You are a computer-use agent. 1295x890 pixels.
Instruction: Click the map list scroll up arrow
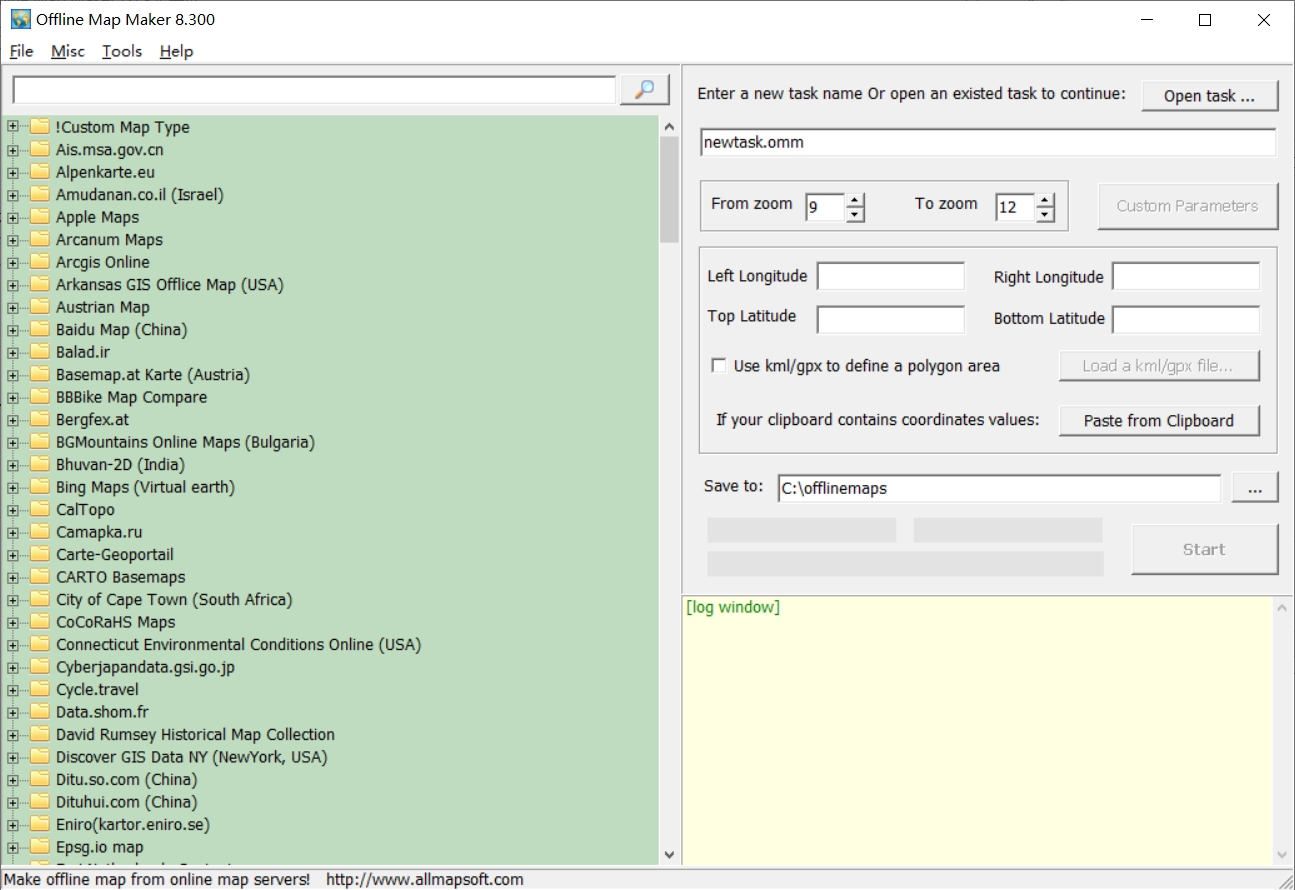click(x=669, y=127)
